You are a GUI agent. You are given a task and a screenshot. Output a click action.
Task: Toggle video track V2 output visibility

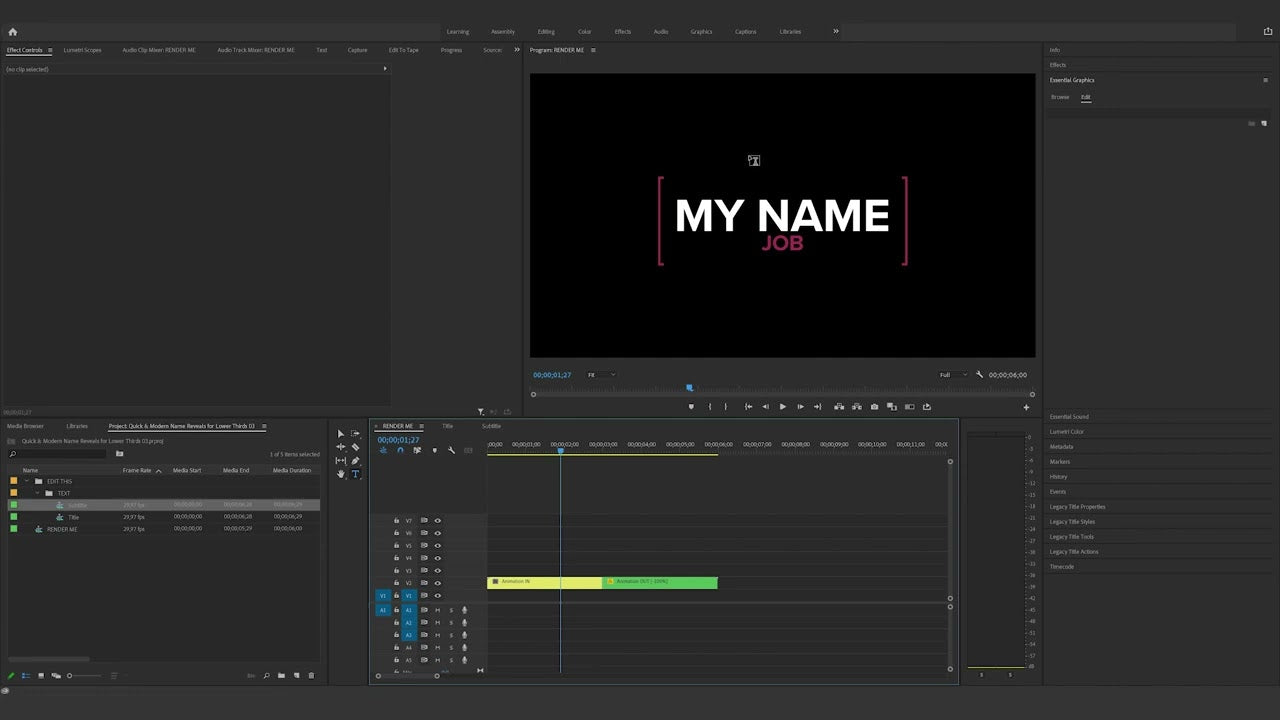437,582
